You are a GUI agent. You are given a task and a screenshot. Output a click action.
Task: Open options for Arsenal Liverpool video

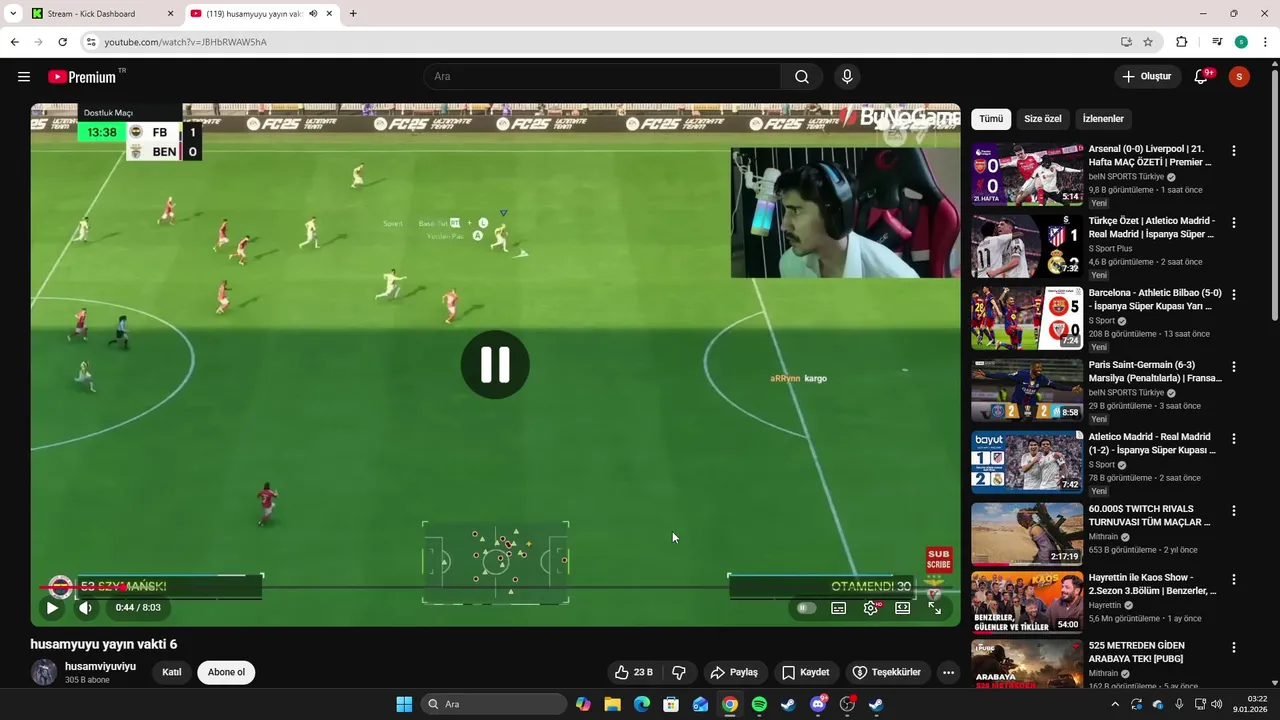[1233, 151]
